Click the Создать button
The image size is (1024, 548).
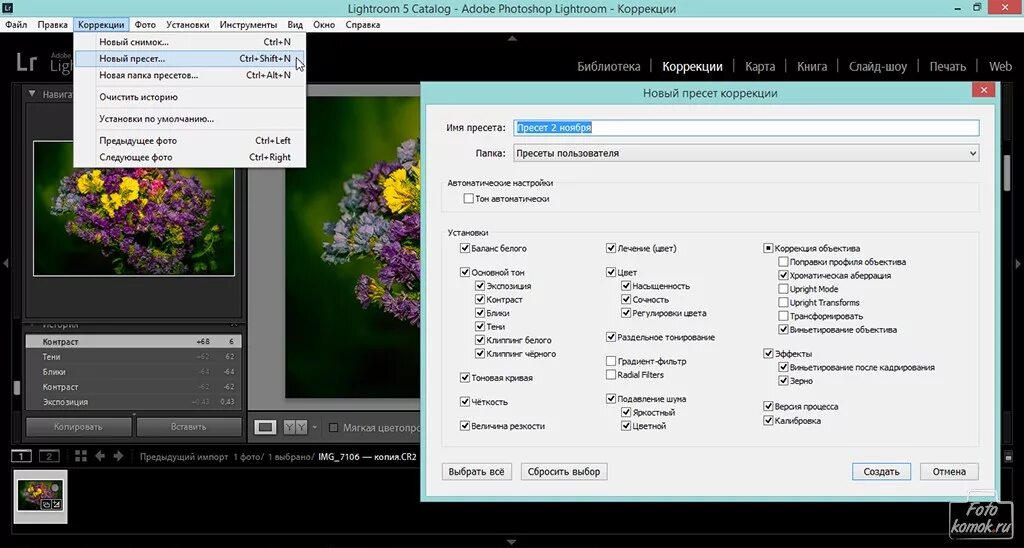pos(882,472)
